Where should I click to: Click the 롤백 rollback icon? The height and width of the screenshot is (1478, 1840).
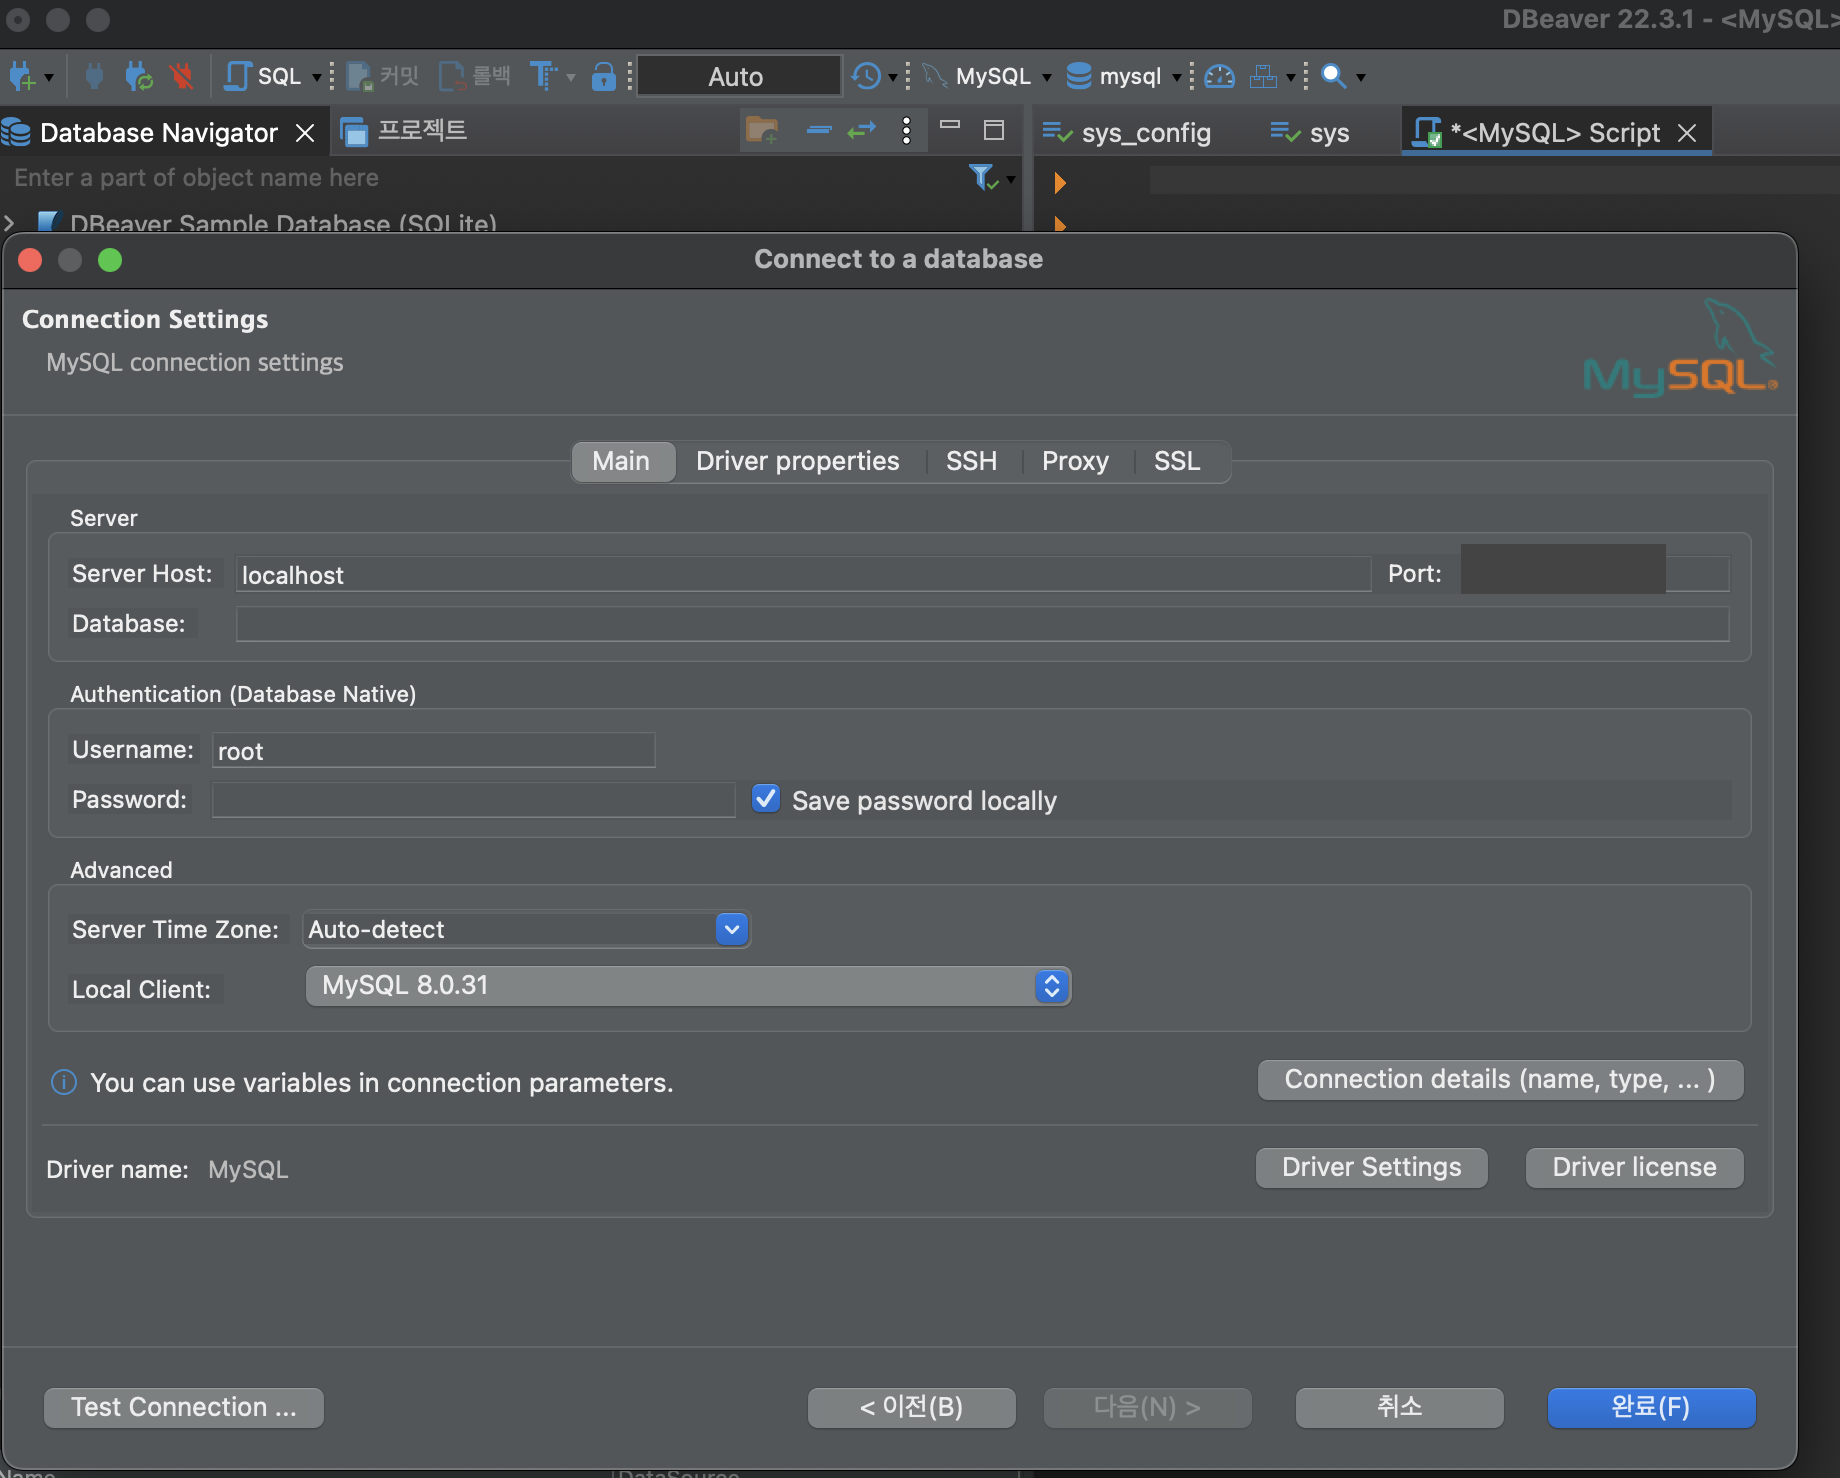click(475, 76)
